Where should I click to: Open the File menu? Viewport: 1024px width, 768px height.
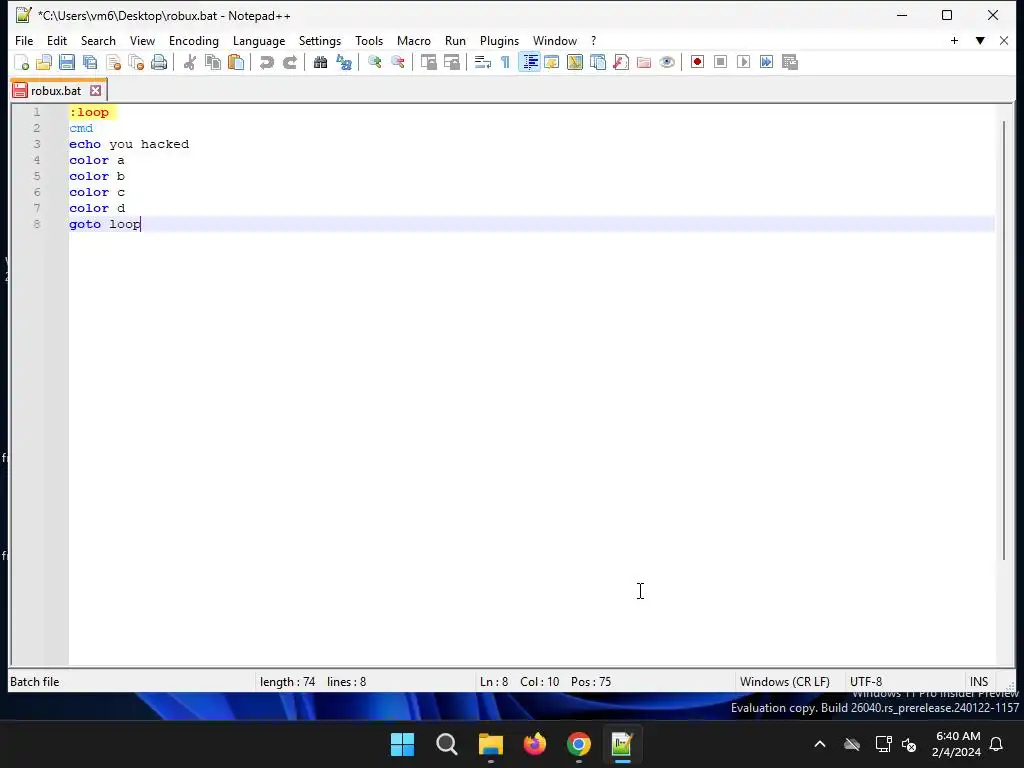coord(24,40)
